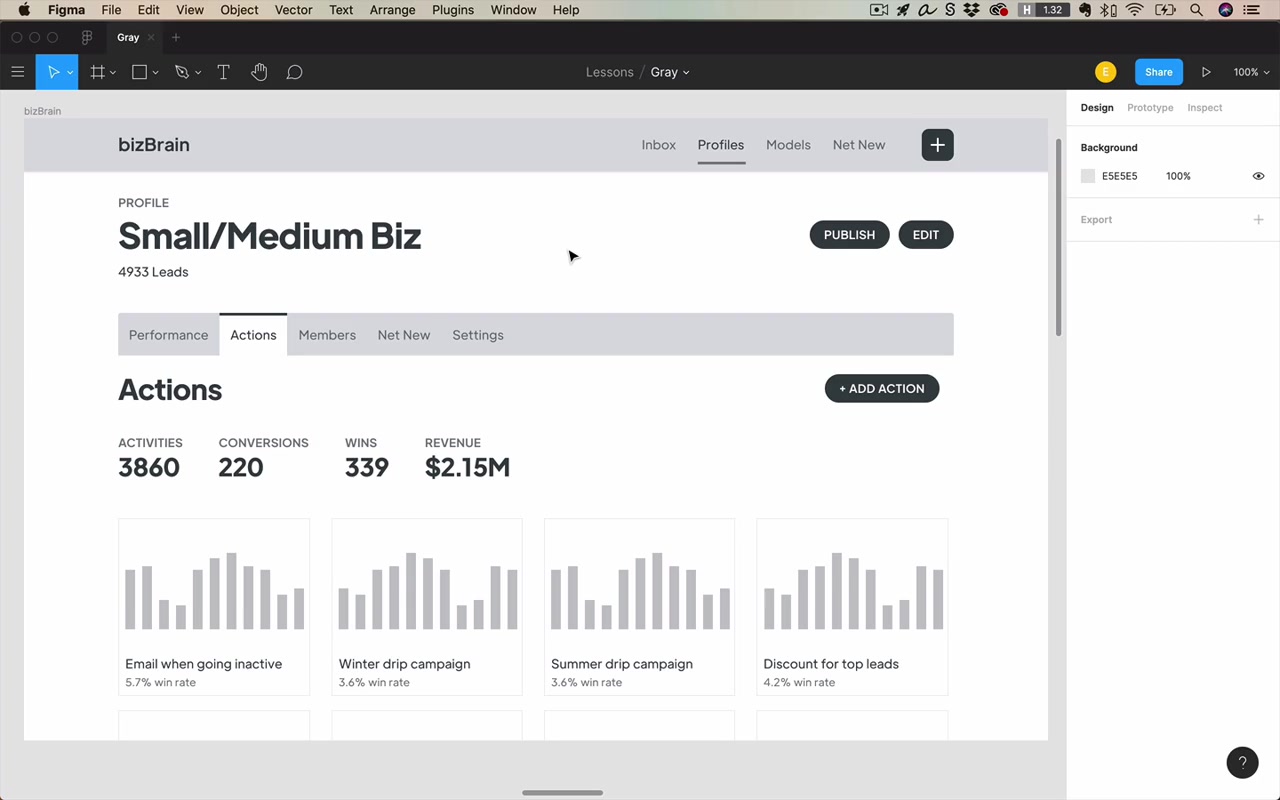1280x800 pixels.
Task: Expand Frame tool options chevron
Action: 113,73
